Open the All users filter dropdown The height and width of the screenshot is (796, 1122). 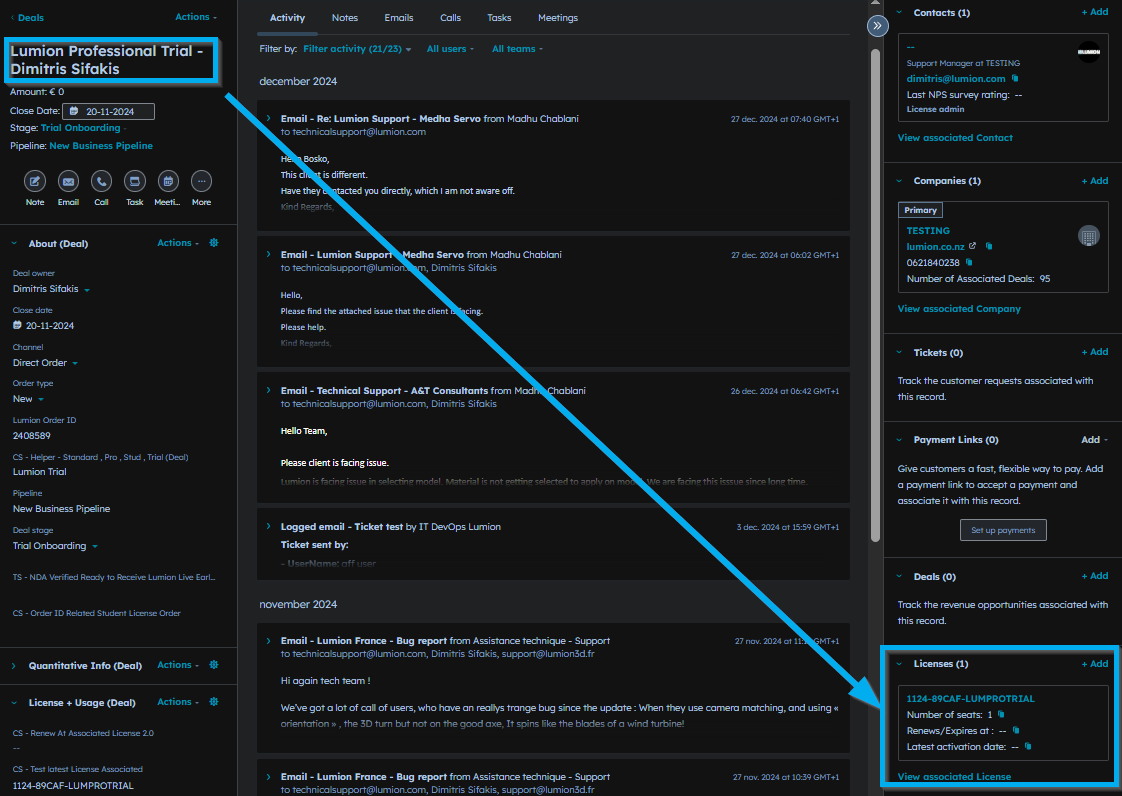[x=450, y=49]
